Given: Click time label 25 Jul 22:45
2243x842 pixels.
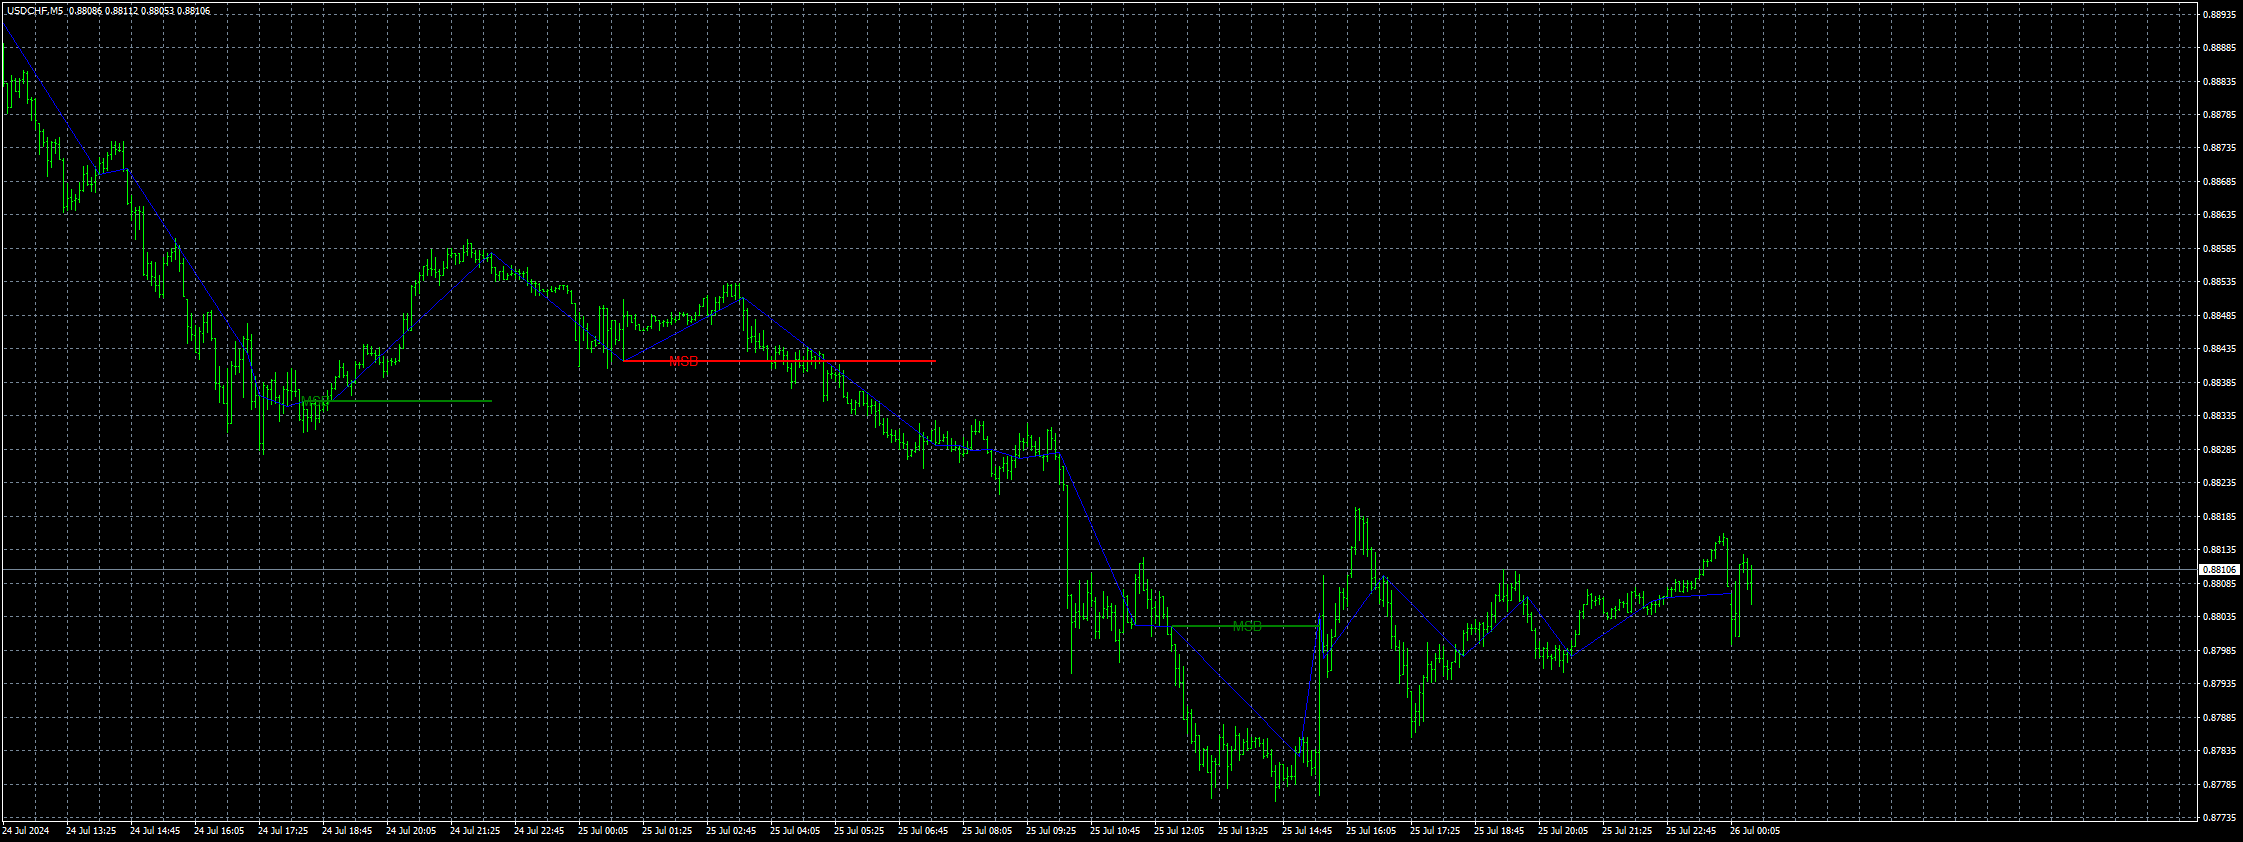Looking at the screenshot, I should click(x=1691, y=831).
